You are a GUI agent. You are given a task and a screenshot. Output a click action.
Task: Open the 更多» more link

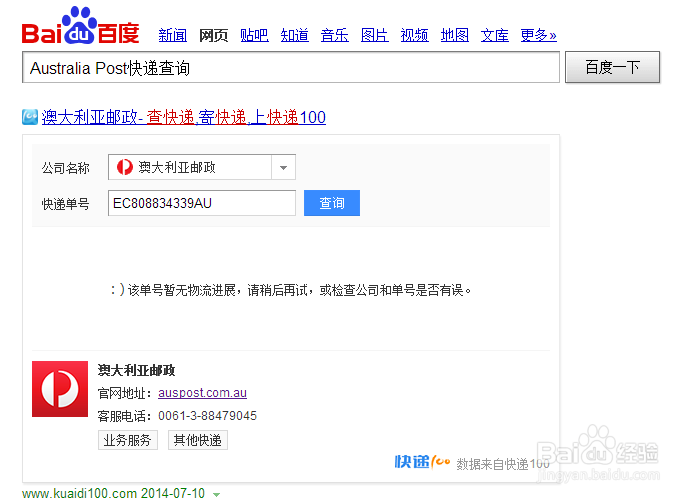click(538, 35)
